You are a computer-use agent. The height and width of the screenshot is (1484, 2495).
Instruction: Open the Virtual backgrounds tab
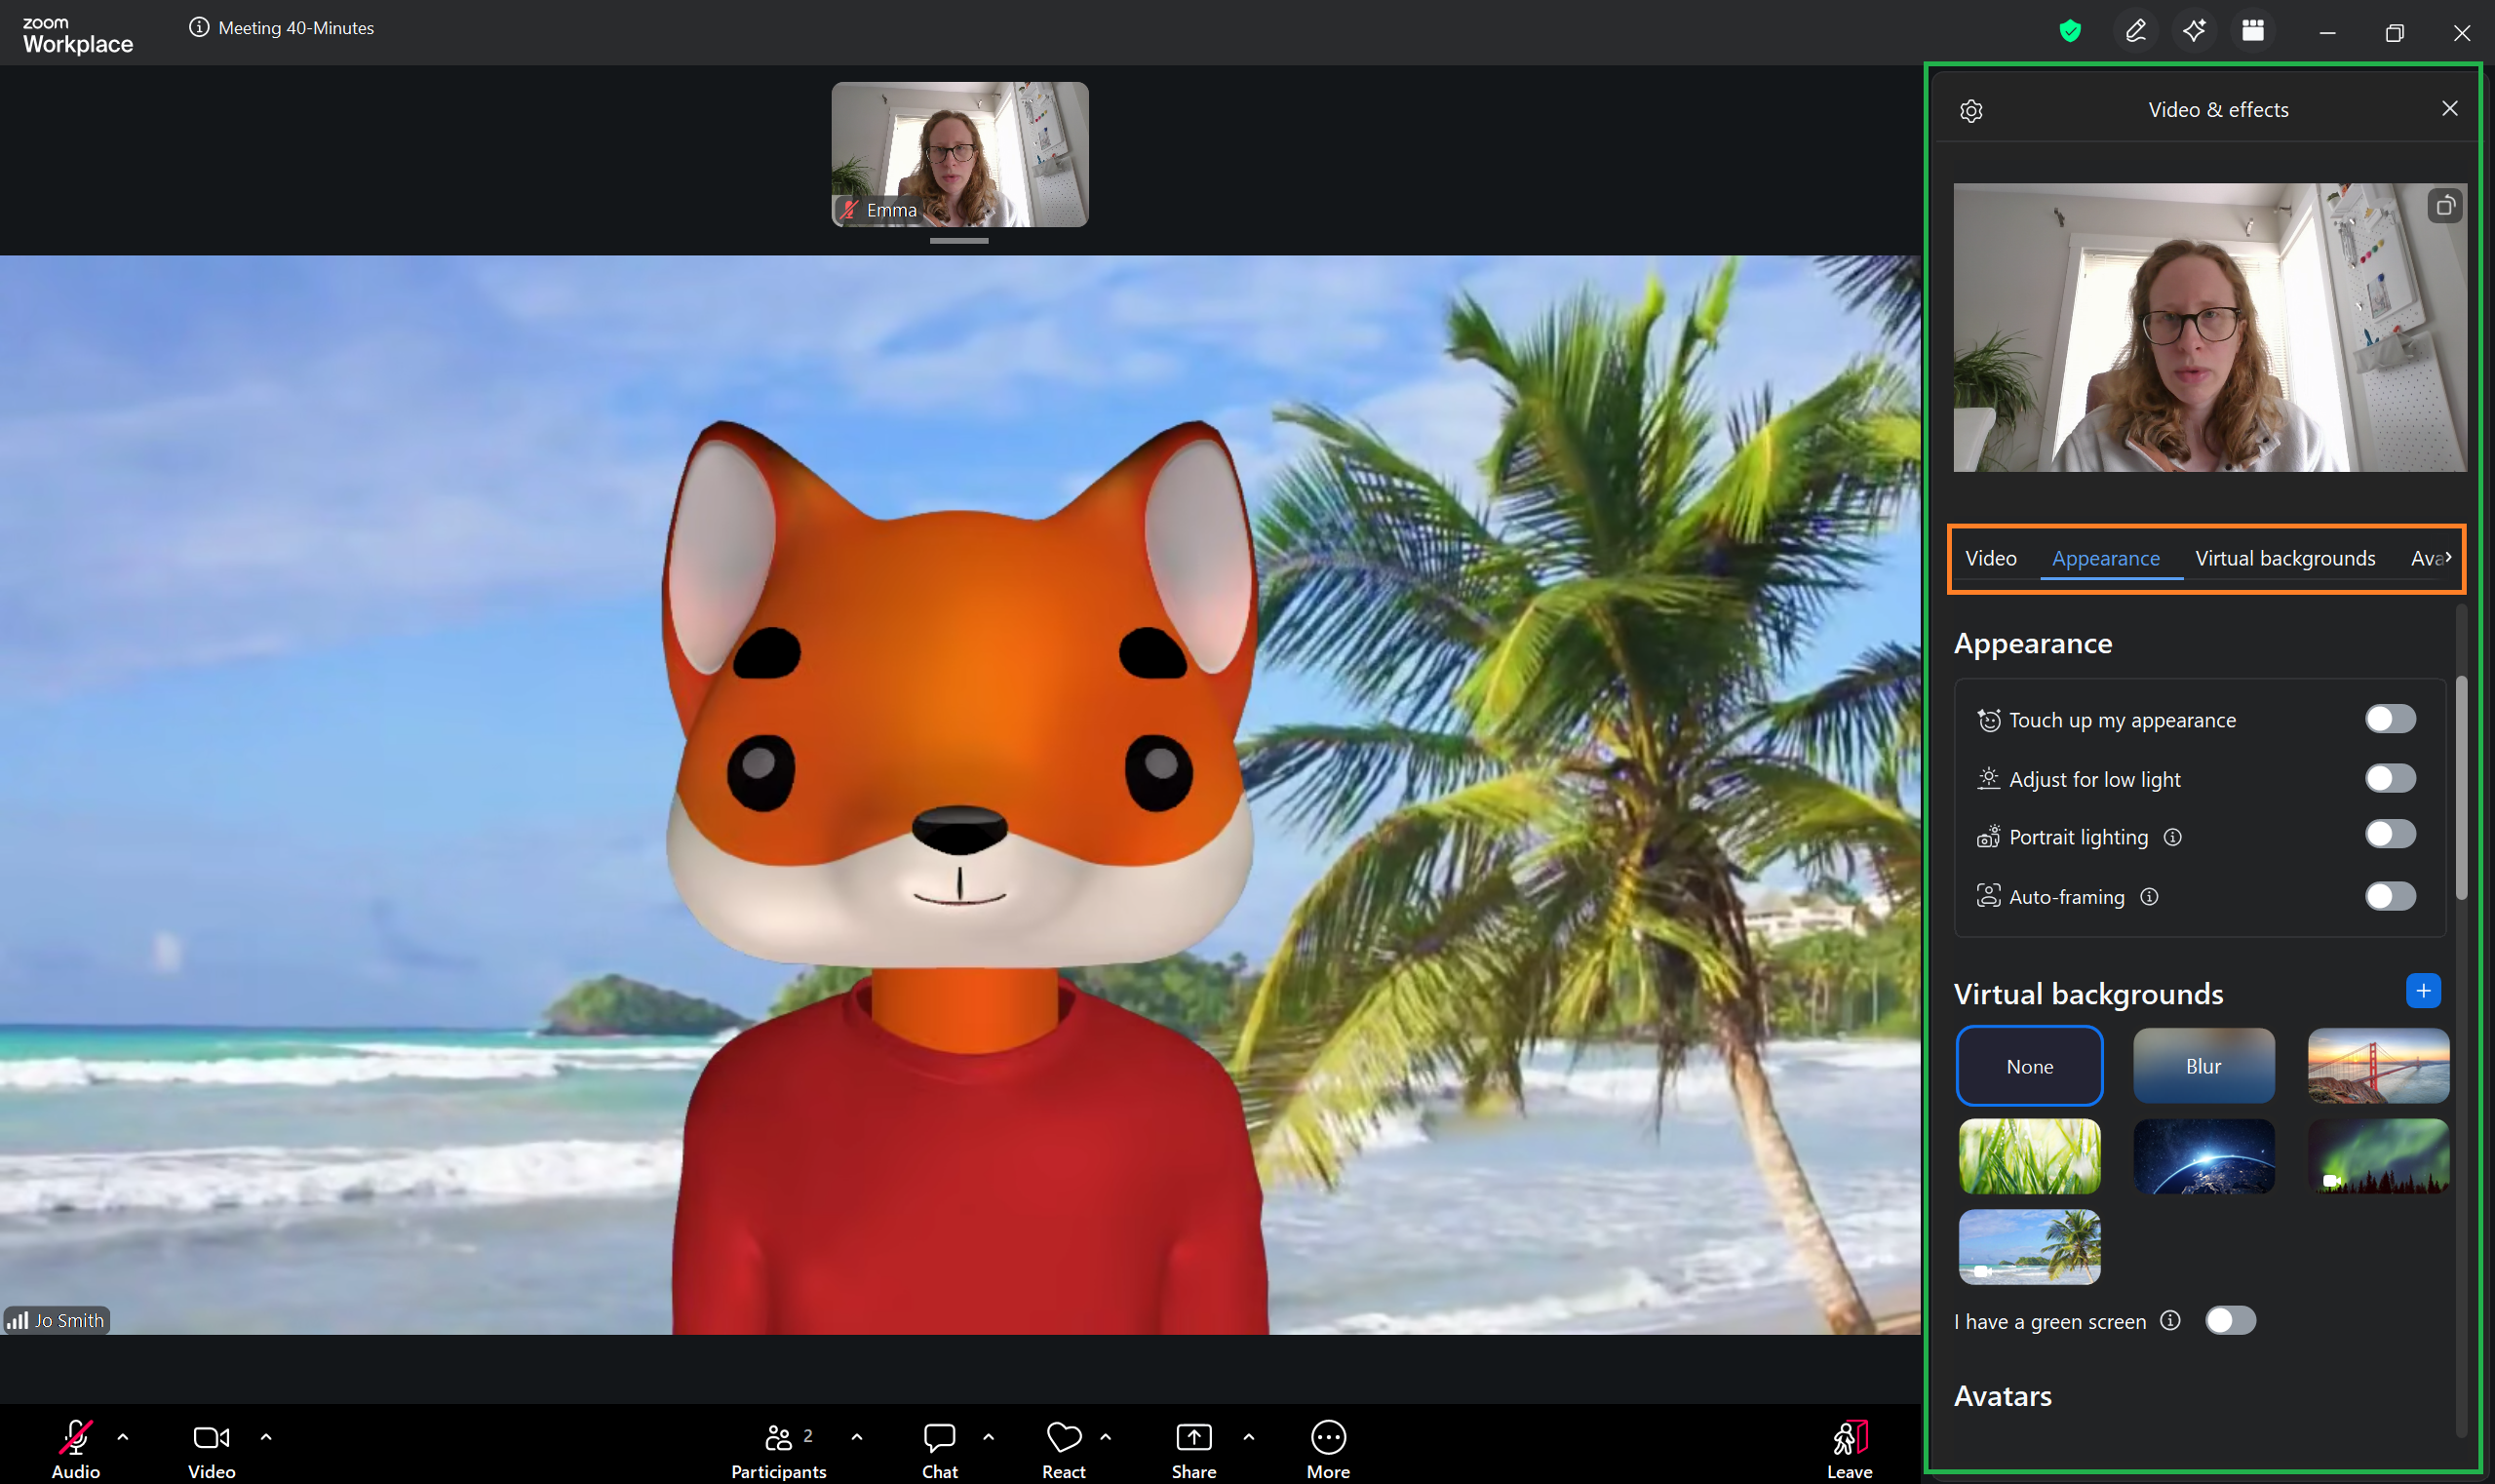click(x=2285, y=558)
